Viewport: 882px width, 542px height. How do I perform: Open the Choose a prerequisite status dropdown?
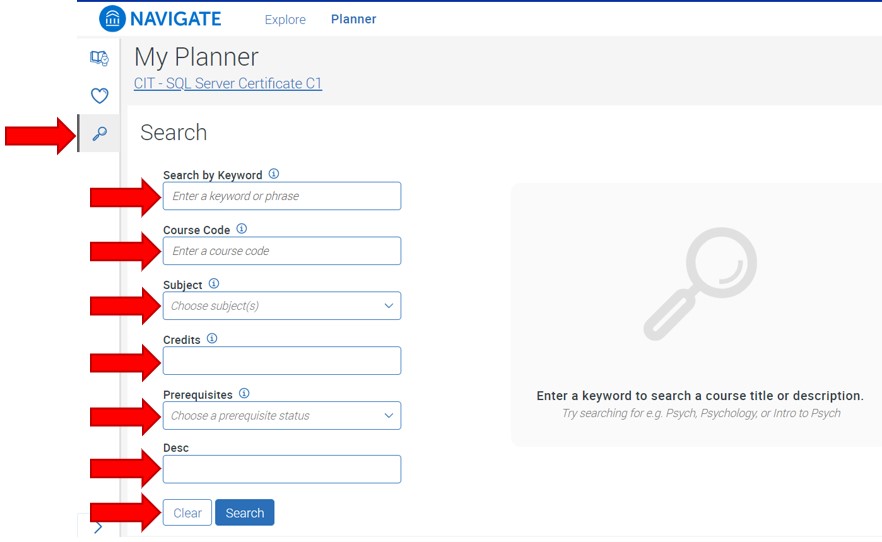282,416
